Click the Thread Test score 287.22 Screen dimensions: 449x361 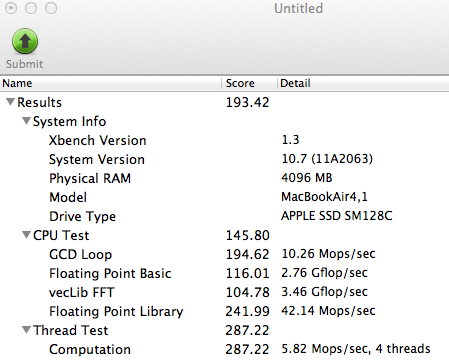pos(247,330)
